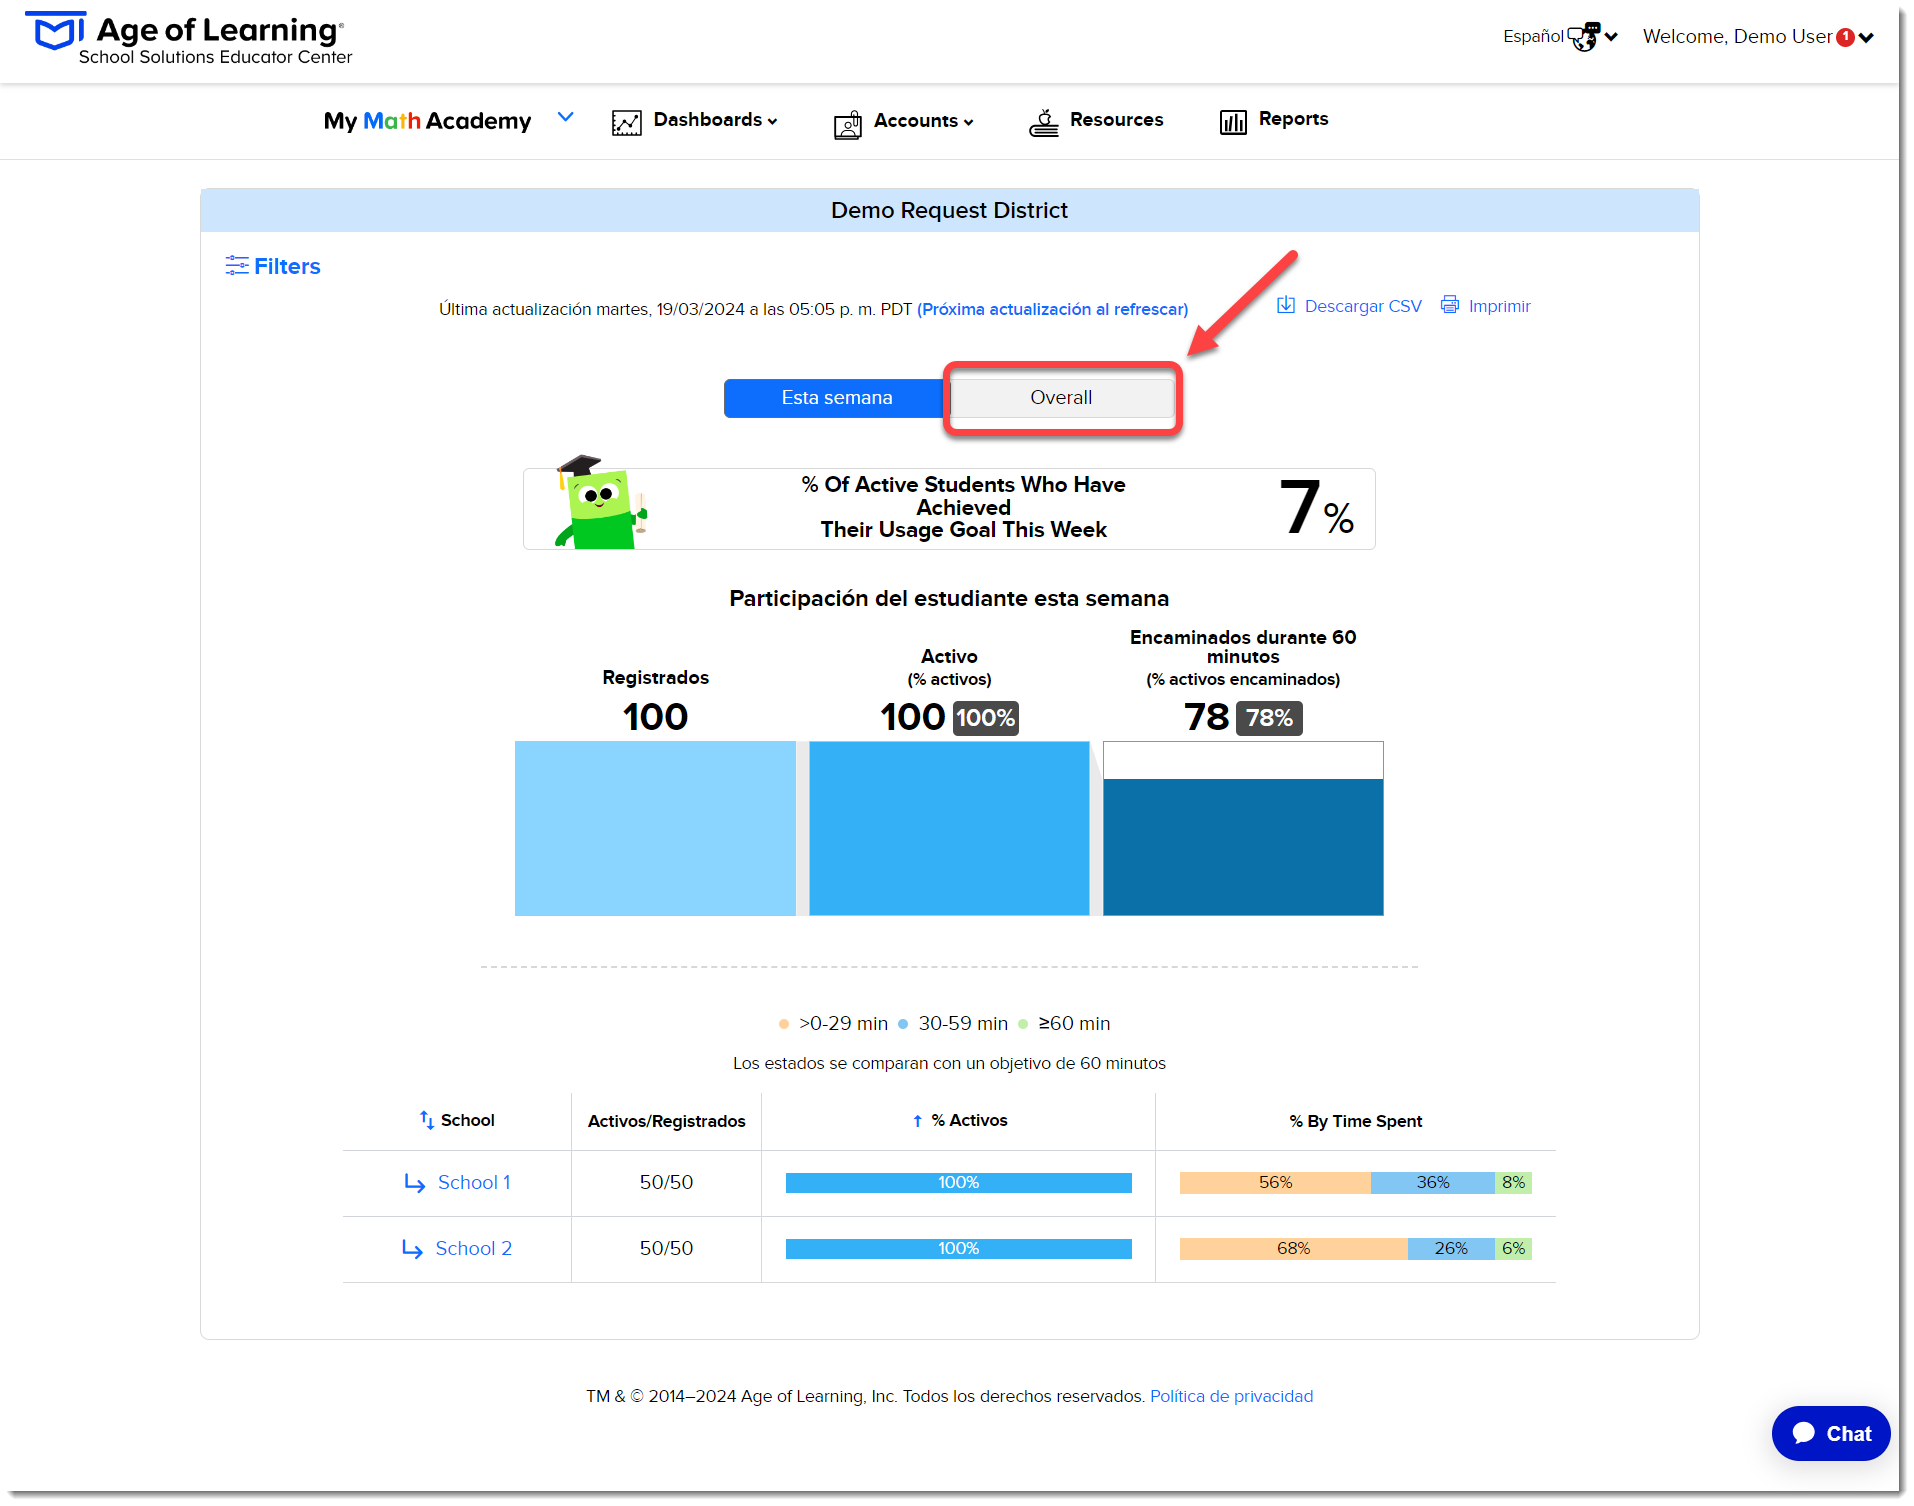The image size is (1914, 1506).
Task: Open the Filters panel link
Action: [287, 266]
